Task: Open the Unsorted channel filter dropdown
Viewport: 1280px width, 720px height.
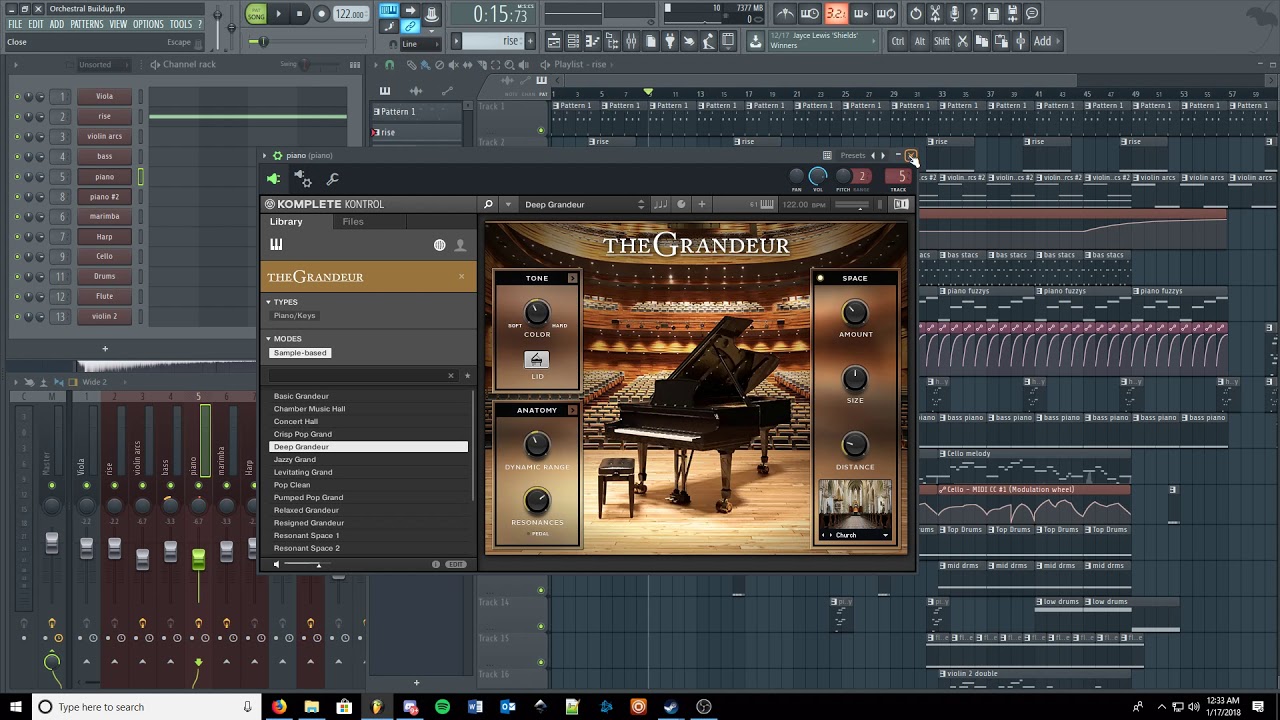Action: [x=102, y=65]
